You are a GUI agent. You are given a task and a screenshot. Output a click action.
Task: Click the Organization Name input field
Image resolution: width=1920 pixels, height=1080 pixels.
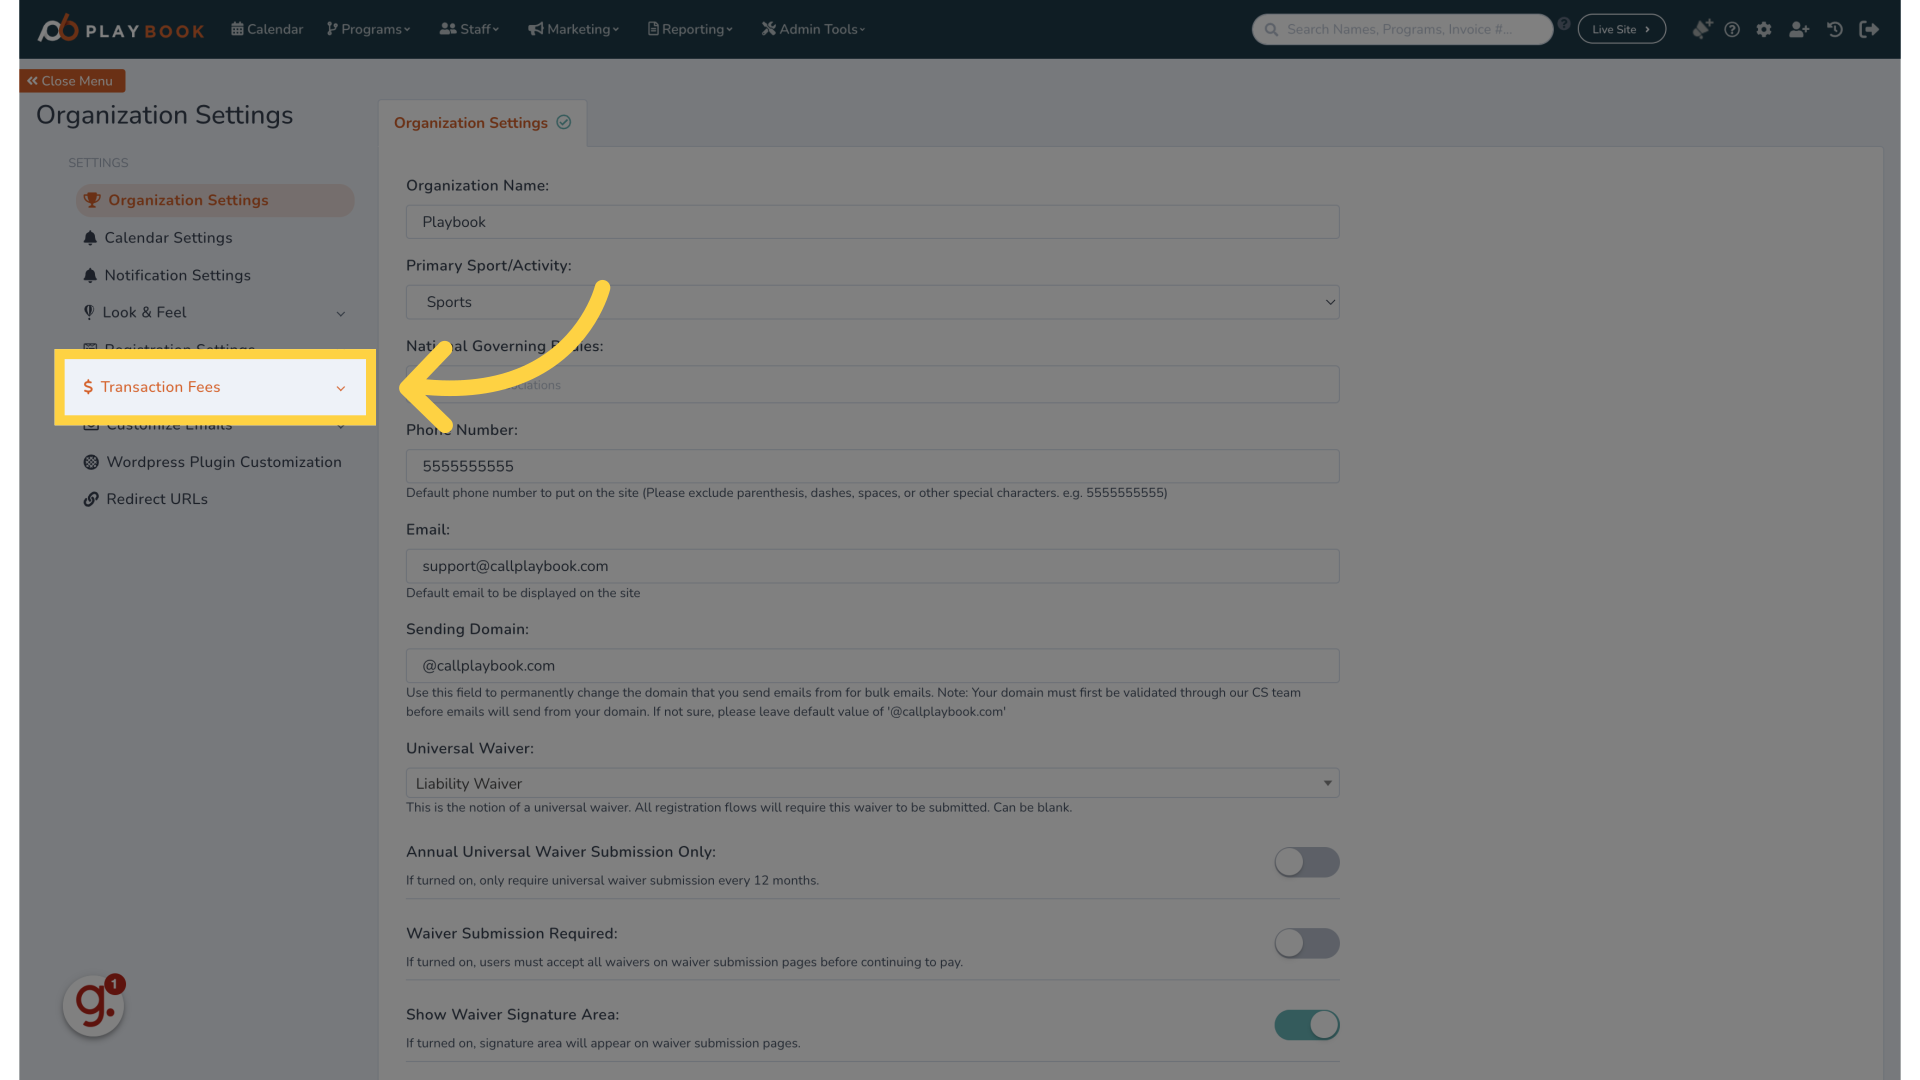pos(872,220)
